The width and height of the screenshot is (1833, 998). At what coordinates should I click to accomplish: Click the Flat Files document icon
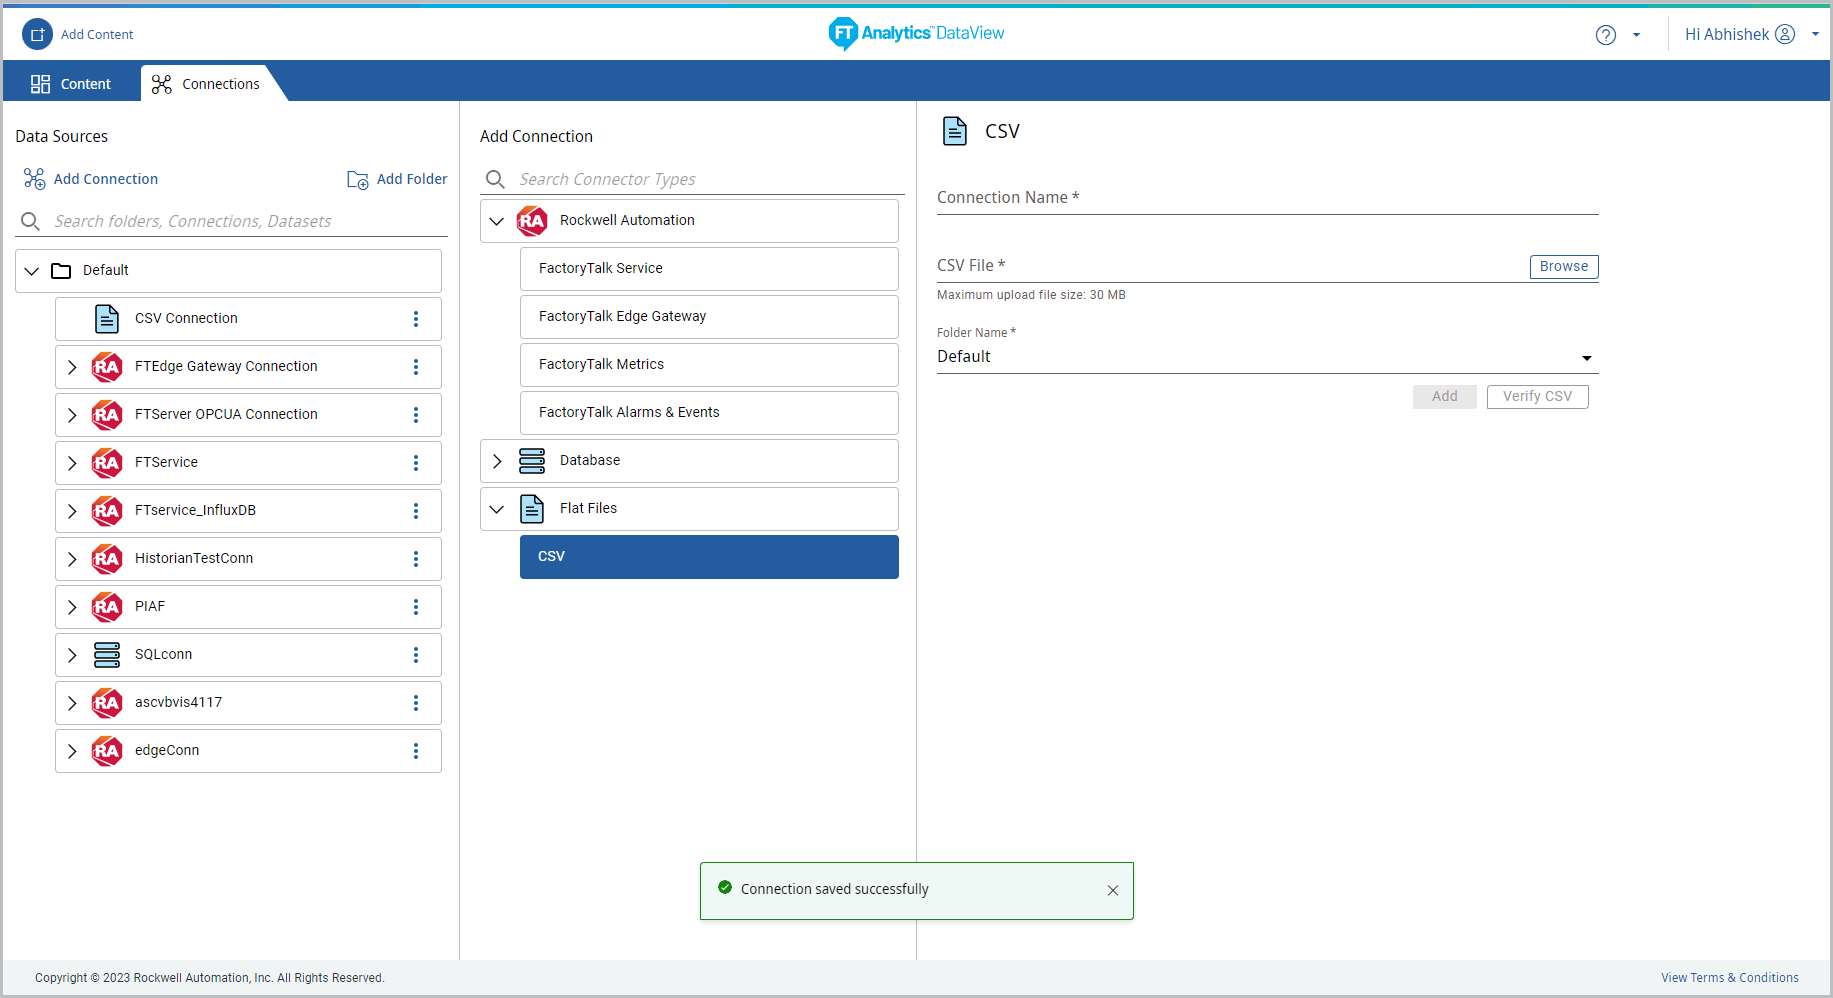tap(532, 509)
